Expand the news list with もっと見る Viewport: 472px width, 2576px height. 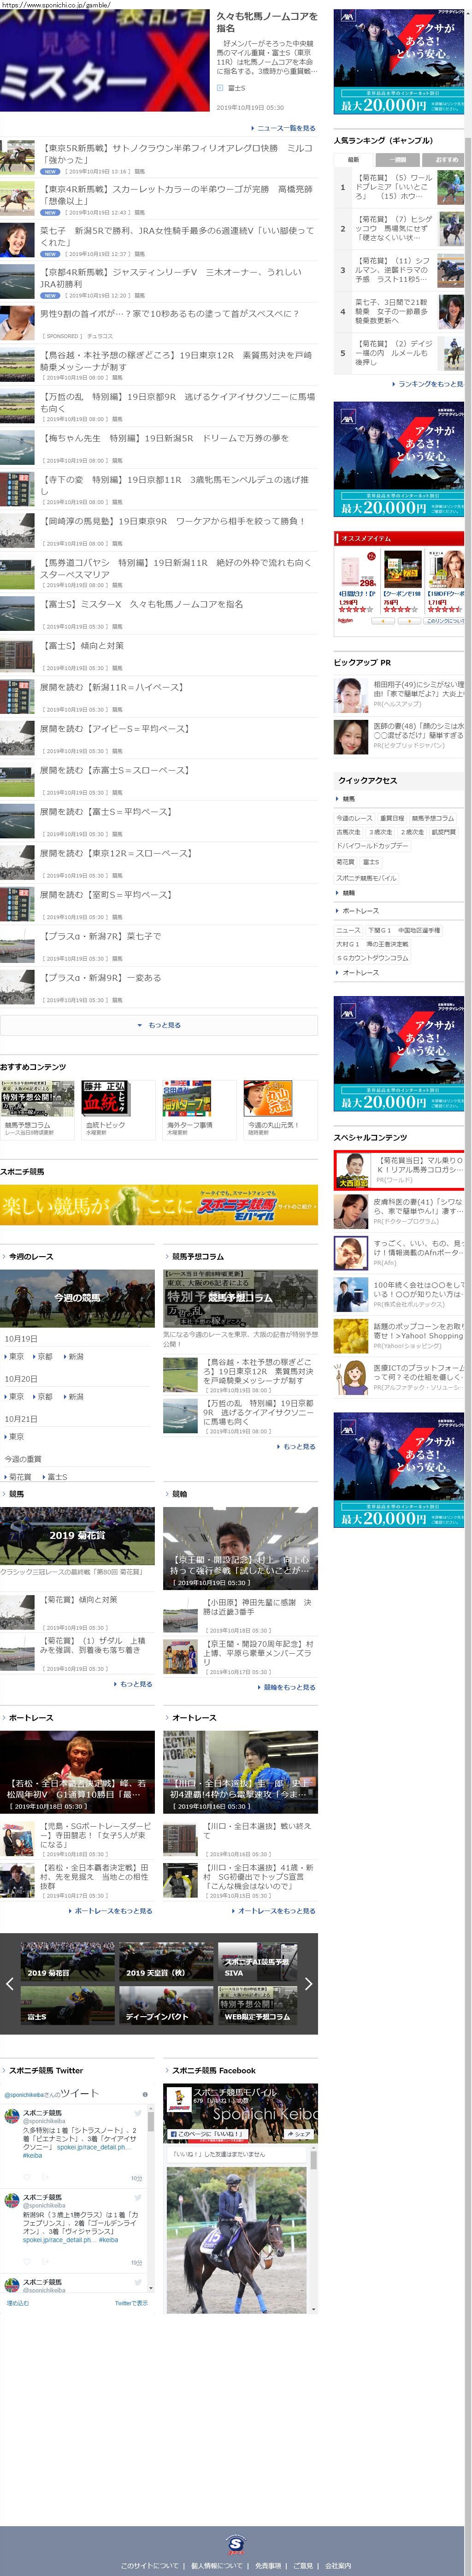(159, 1025)
